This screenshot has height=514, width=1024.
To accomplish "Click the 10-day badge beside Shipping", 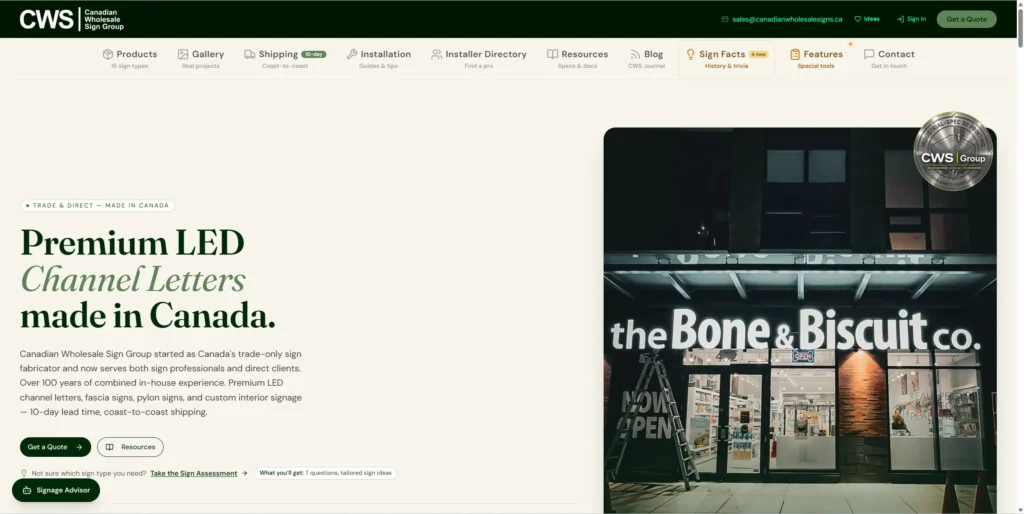I will (x=313, y=54).
